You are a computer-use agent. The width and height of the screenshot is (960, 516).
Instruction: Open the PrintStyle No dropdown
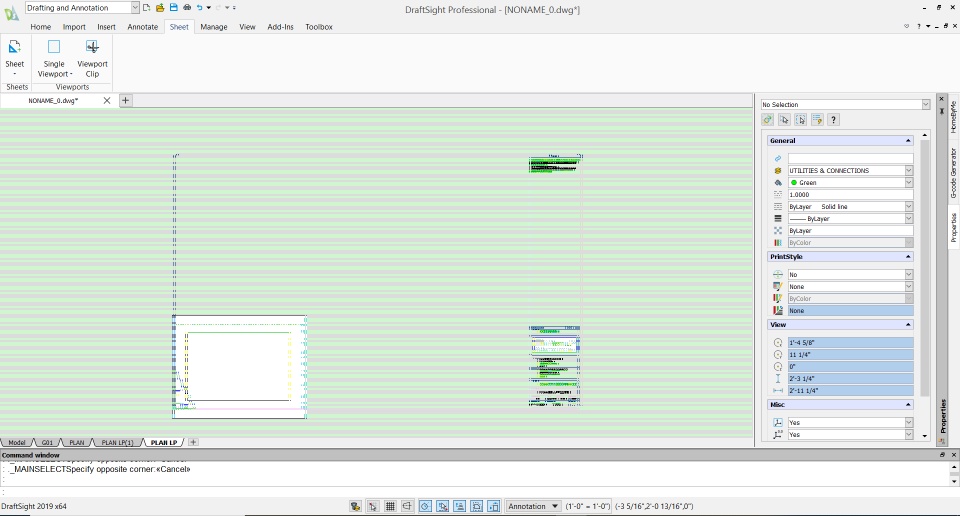909,274
